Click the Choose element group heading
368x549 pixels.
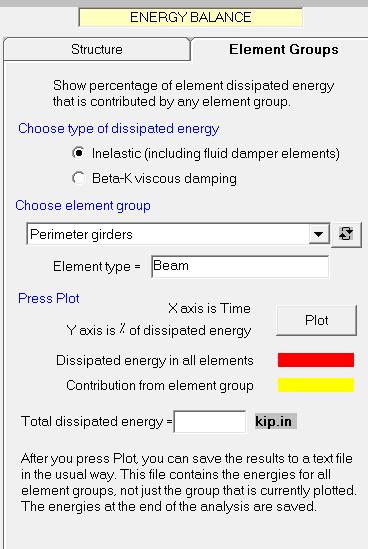tap(83, 206)
